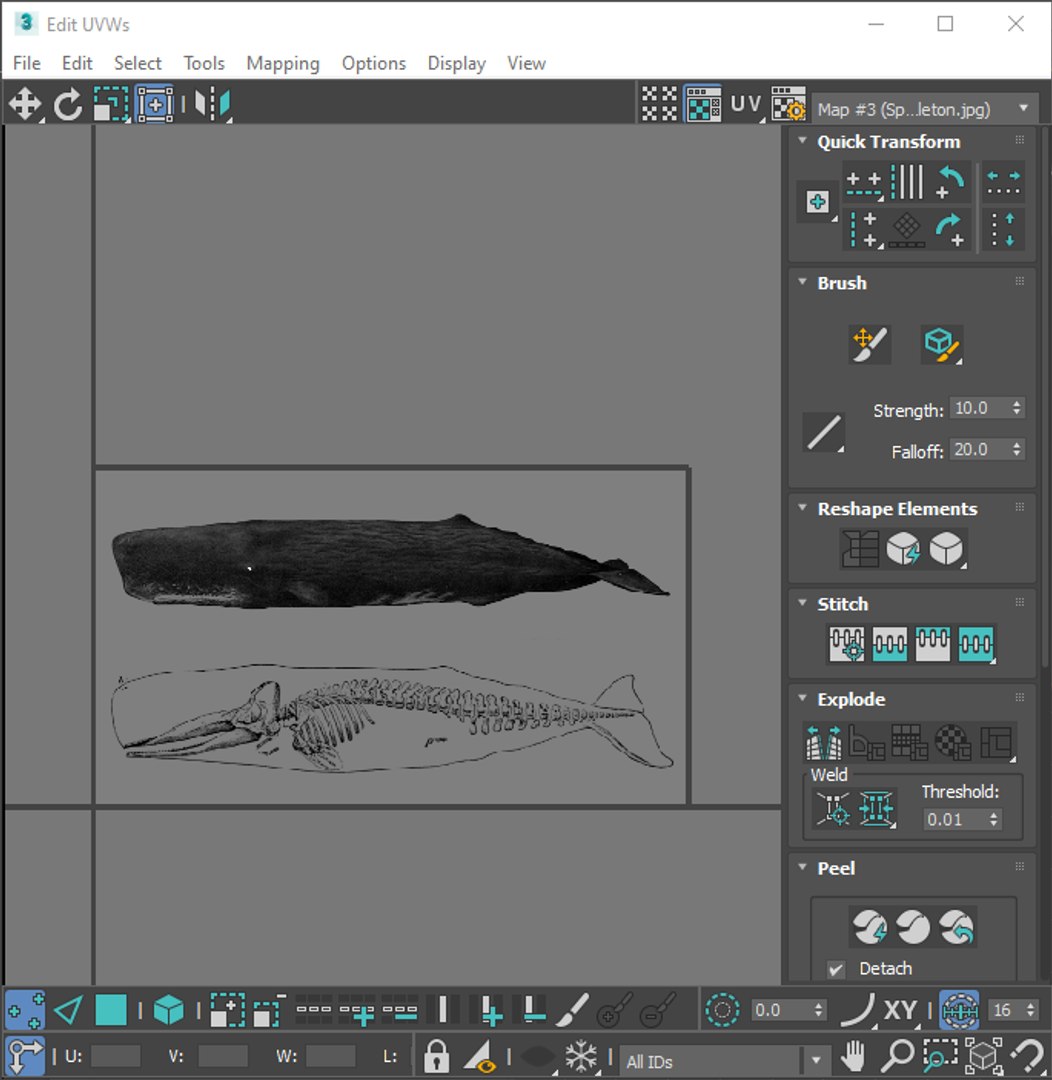Toggle show active map in dialog
Viewport: 1052px width, 1080px height.
pos(703,105)
